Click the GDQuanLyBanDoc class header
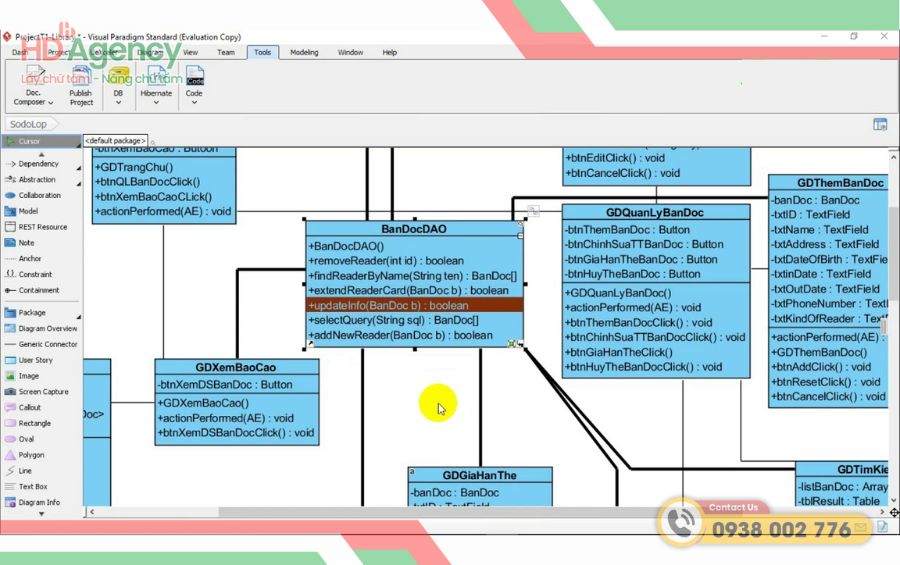Screen dimensions: 900x565 click(x=655, y=213)
